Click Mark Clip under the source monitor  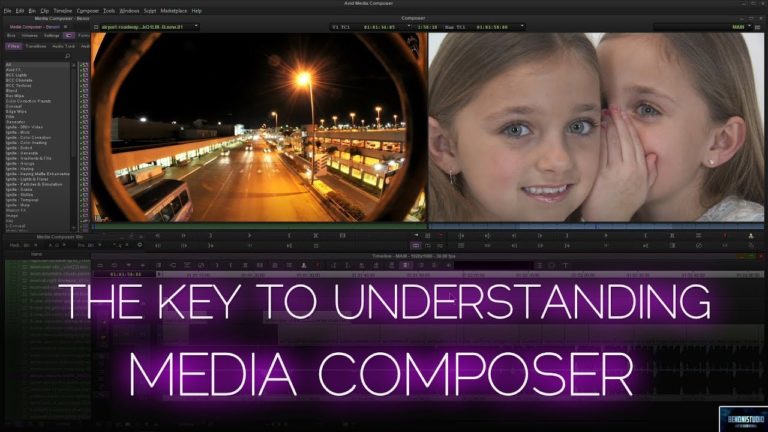[316, 236]
